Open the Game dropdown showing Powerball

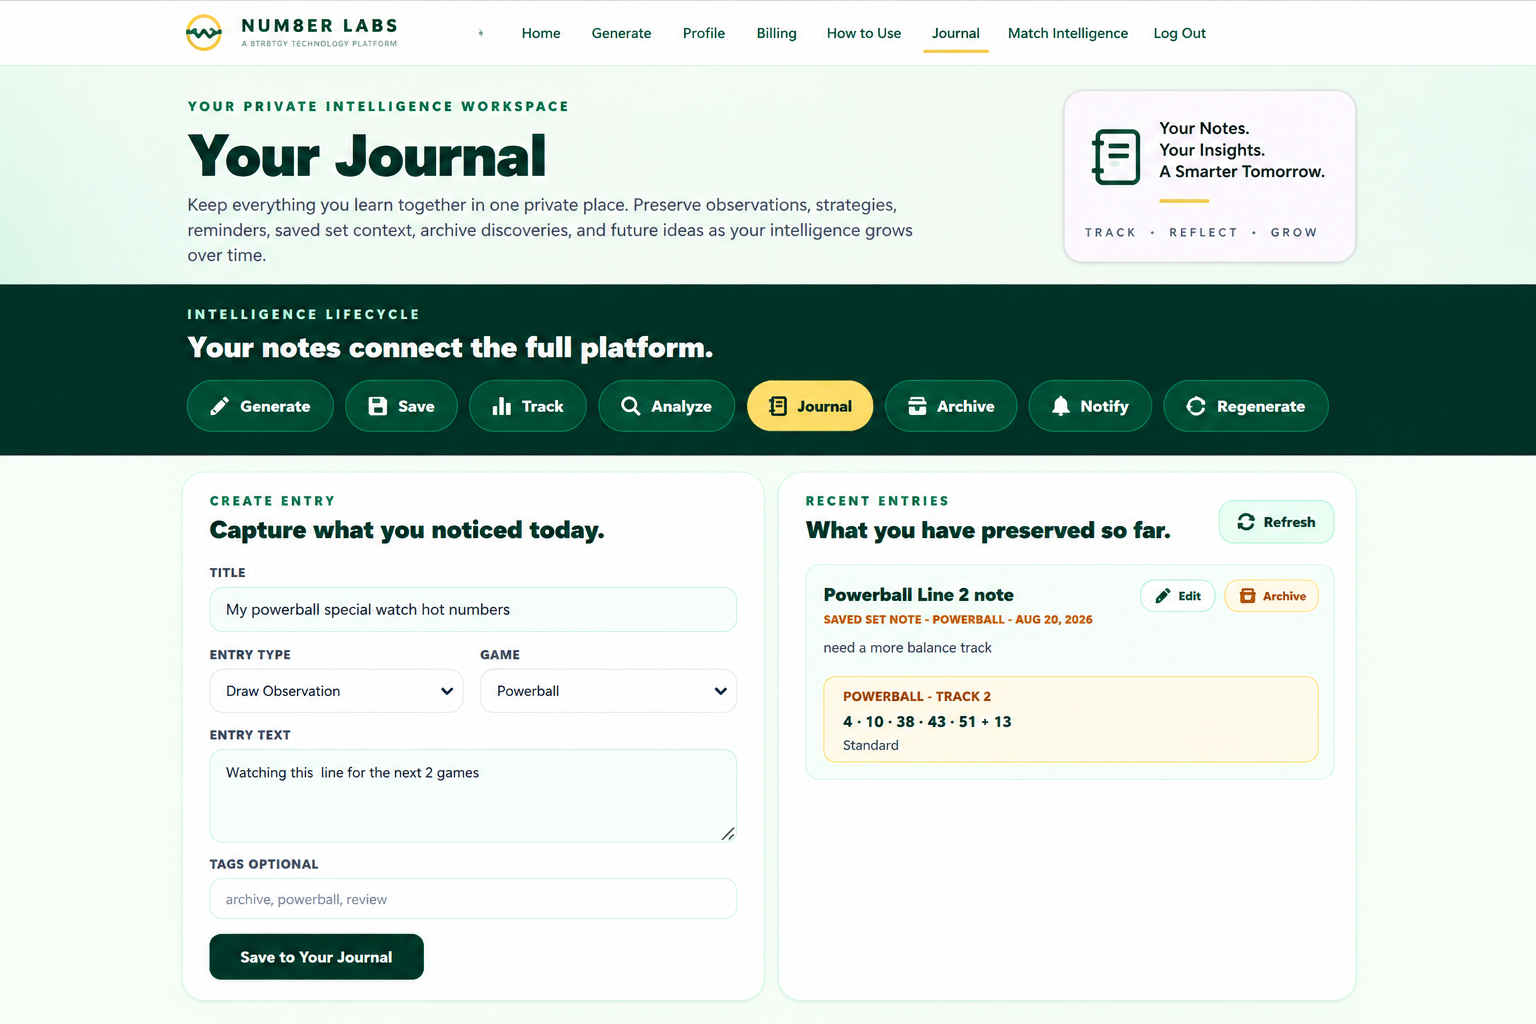click(608, 691)
